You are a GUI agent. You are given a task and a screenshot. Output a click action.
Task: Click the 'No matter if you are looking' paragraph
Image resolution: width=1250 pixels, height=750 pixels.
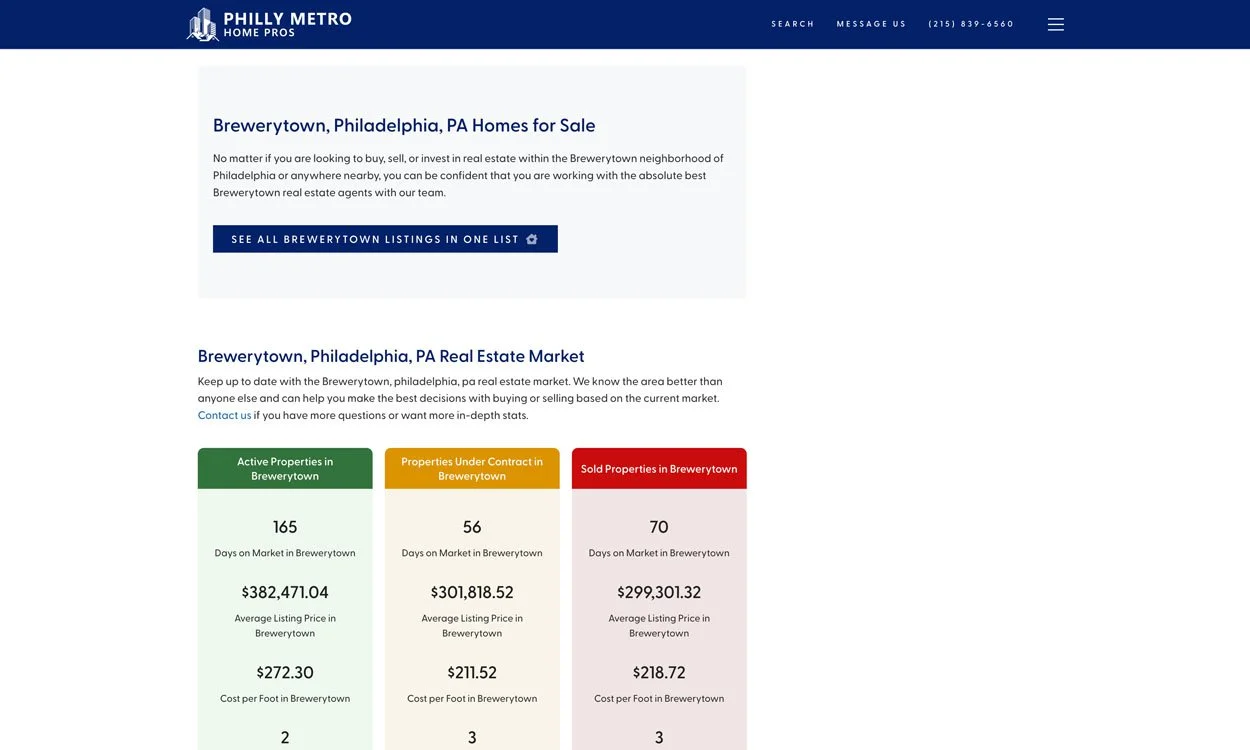pos(468,175)
